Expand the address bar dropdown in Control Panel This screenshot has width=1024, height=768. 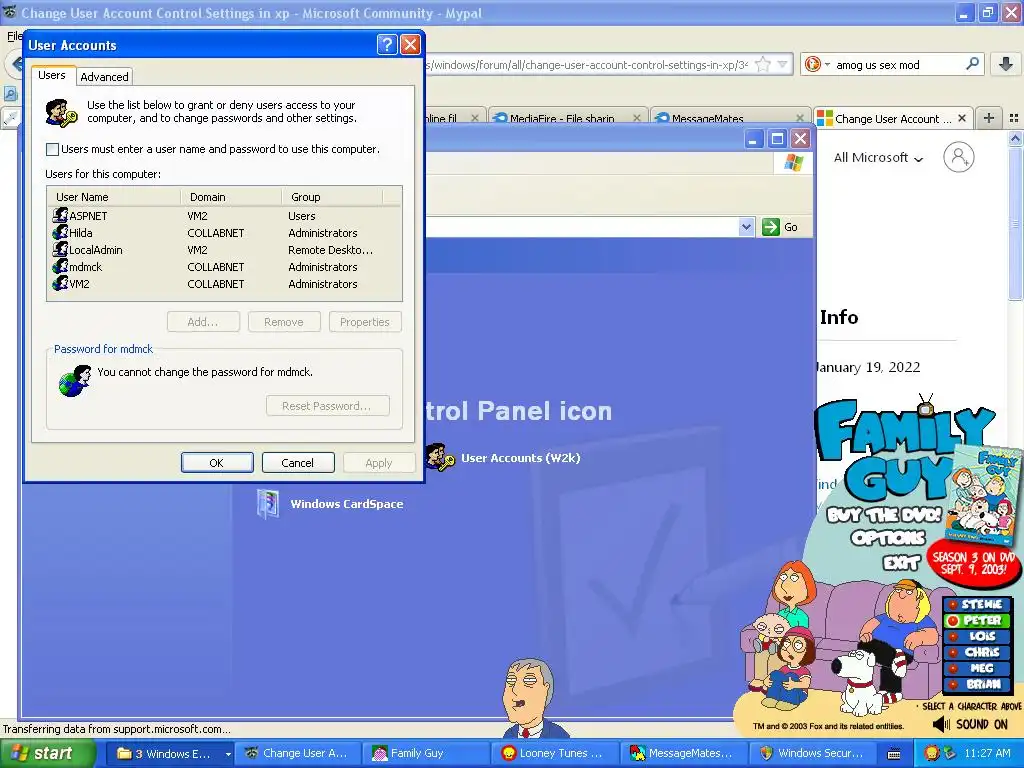[746, 227]
